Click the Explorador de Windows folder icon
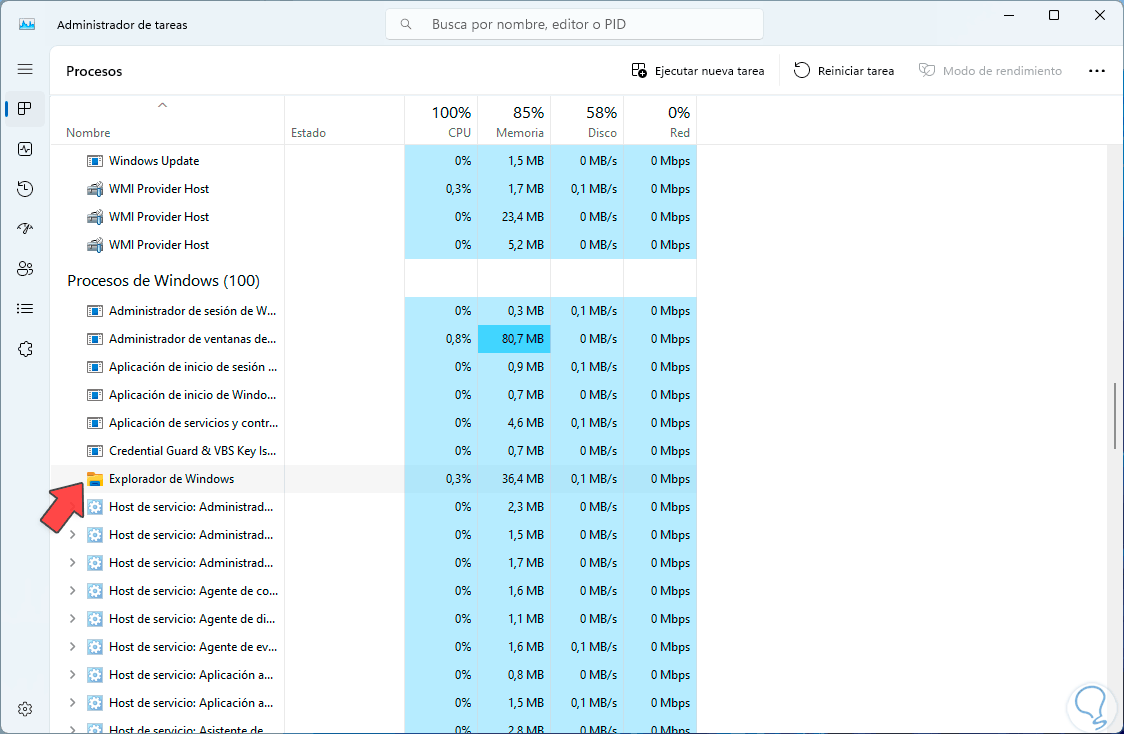1124x734 pixels. 95,479
